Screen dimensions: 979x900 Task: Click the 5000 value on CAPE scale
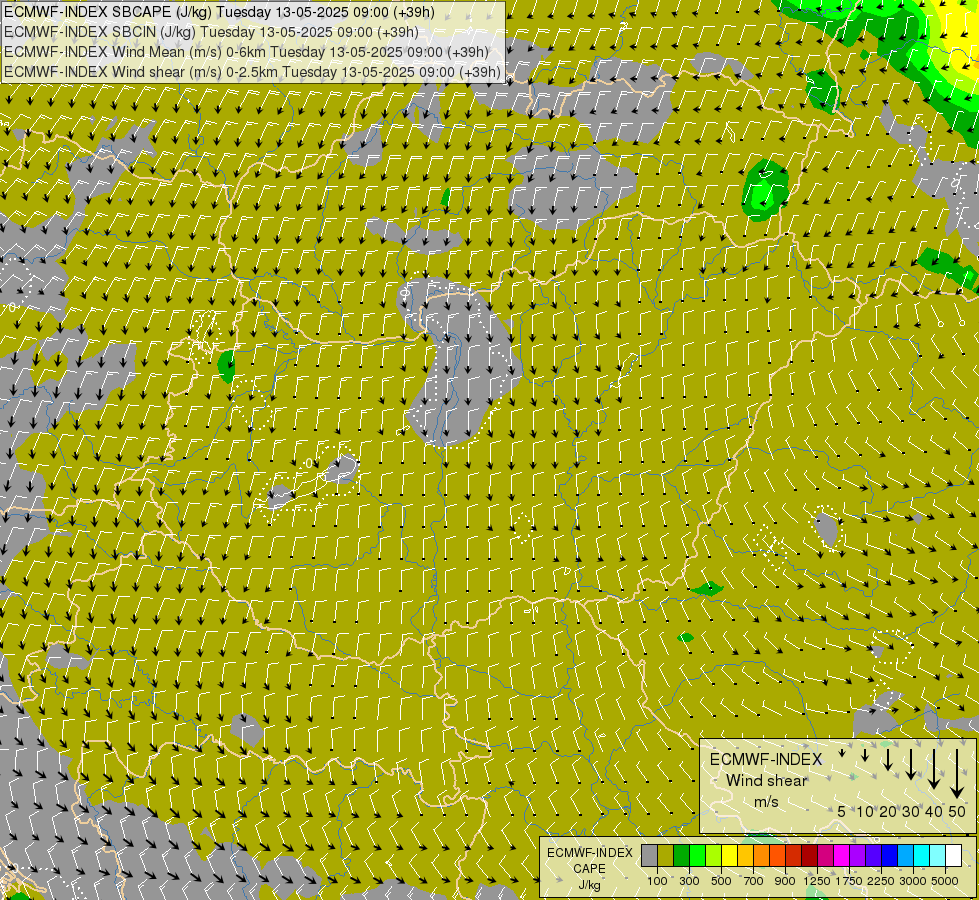point(945,881)
